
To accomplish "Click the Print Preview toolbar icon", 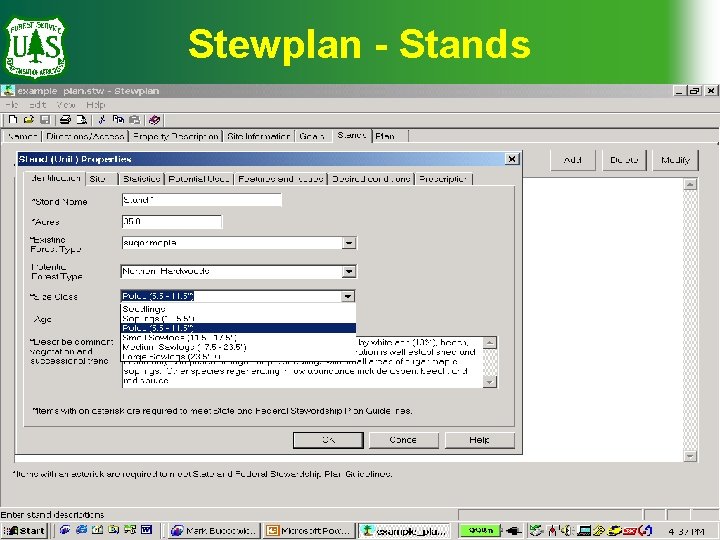I will click(81, 120).
